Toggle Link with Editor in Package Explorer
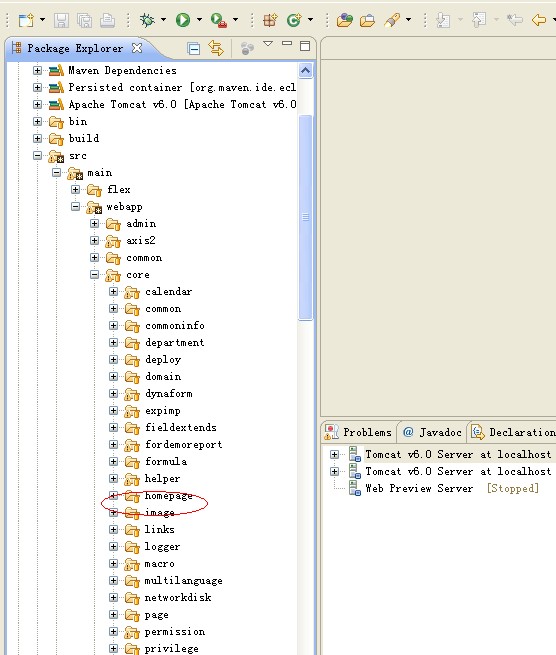The width and height of the screenshot is (556, 655). tap(216, 48)
